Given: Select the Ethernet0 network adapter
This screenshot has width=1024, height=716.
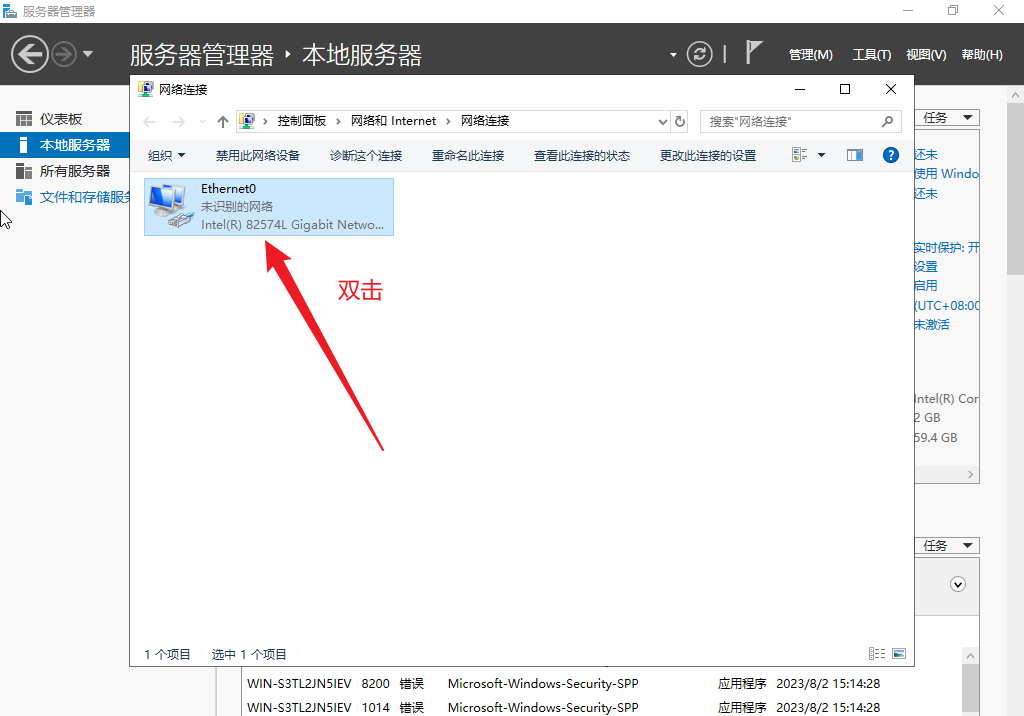Looking at the screenshot, I should pyautogui.click(x=268, y=206).
